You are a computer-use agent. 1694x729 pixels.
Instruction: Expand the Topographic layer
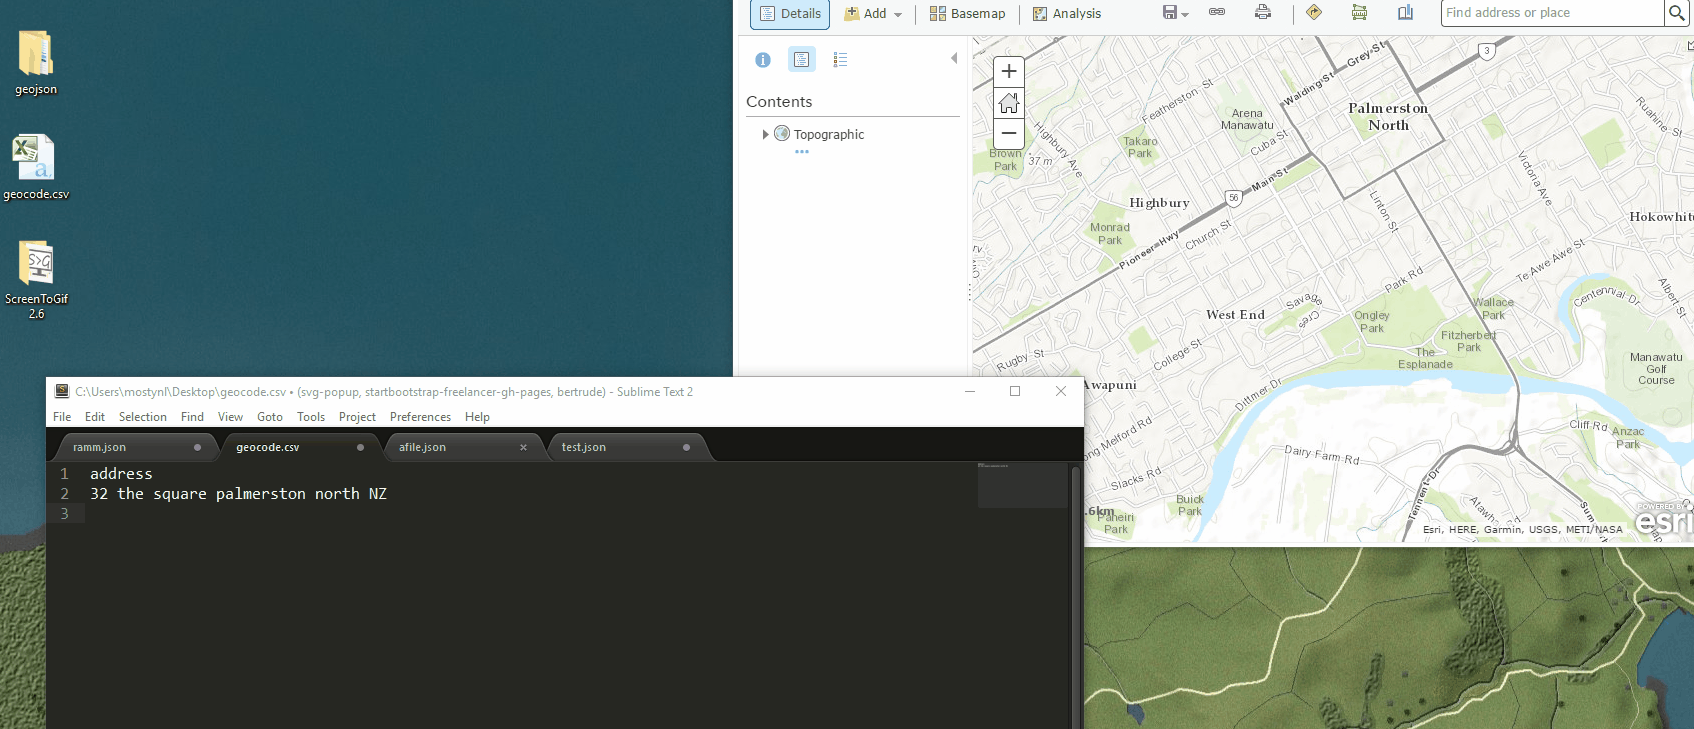765,134
